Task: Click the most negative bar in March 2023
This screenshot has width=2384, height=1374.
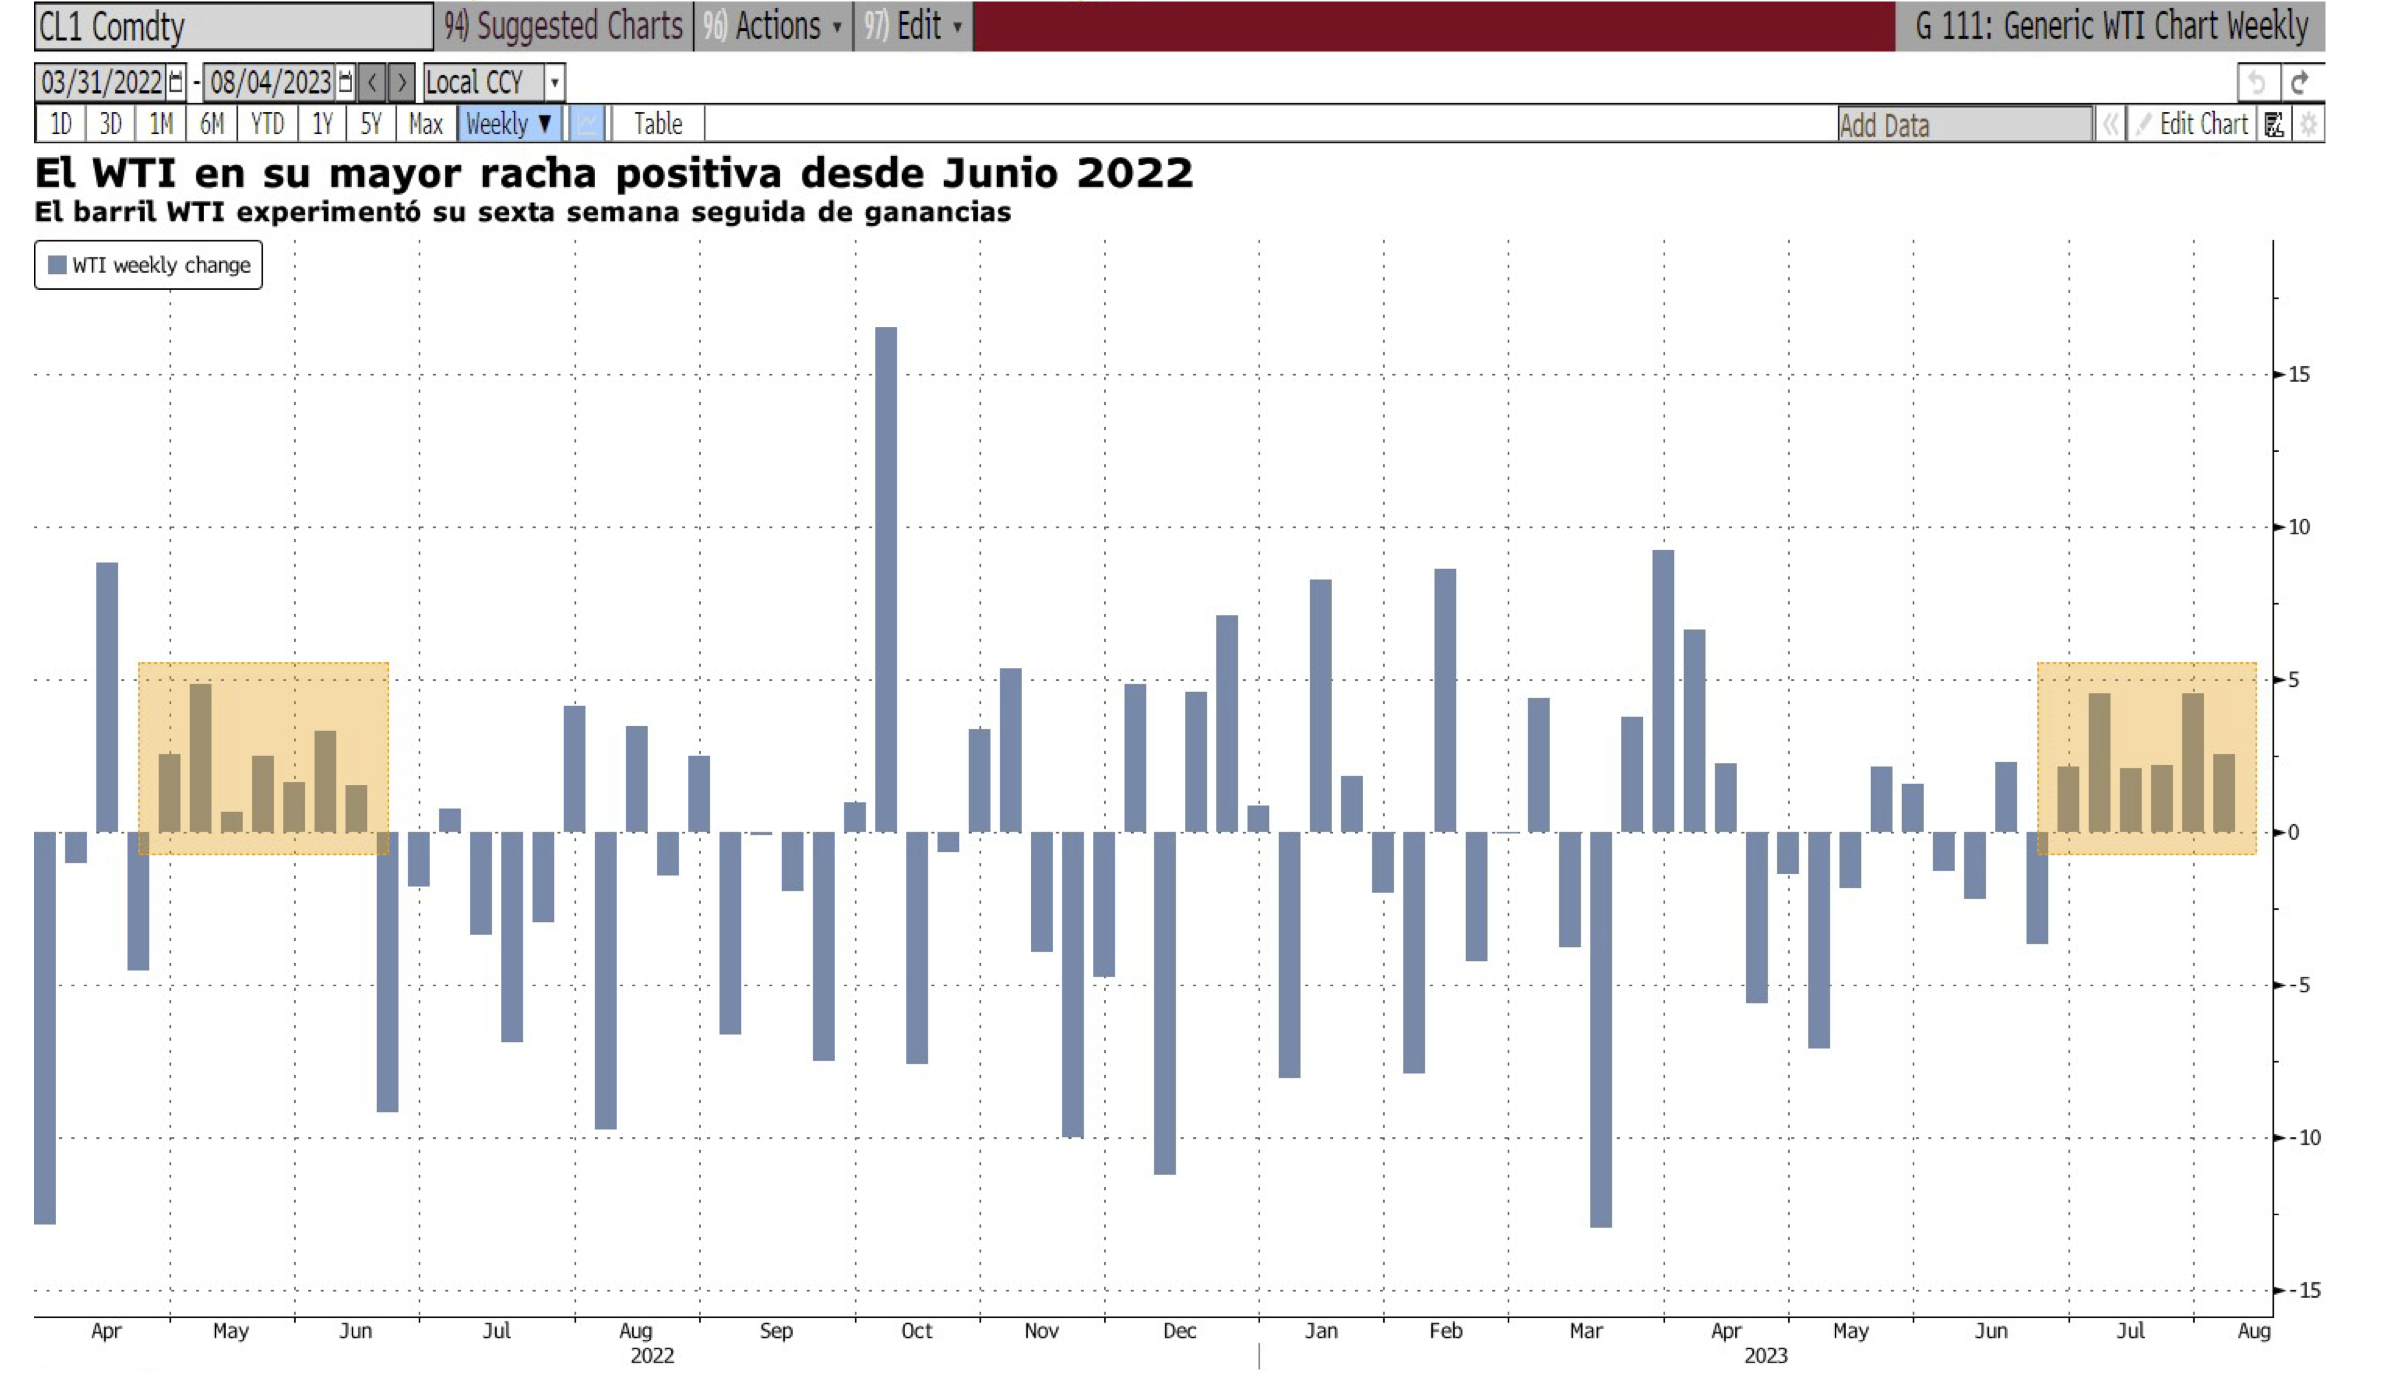Action: 1600,1029
